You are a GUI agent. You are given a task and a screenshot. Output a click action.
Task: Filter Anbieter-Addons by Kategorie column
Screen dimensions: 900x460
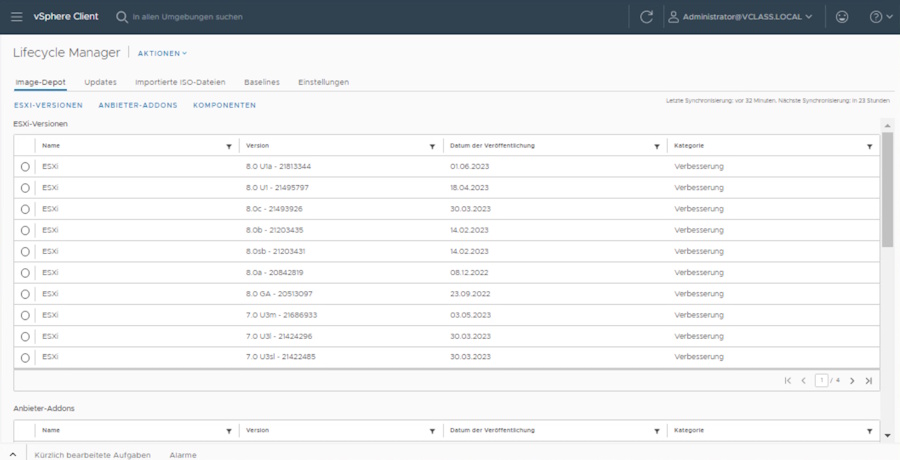coord(870,431)
